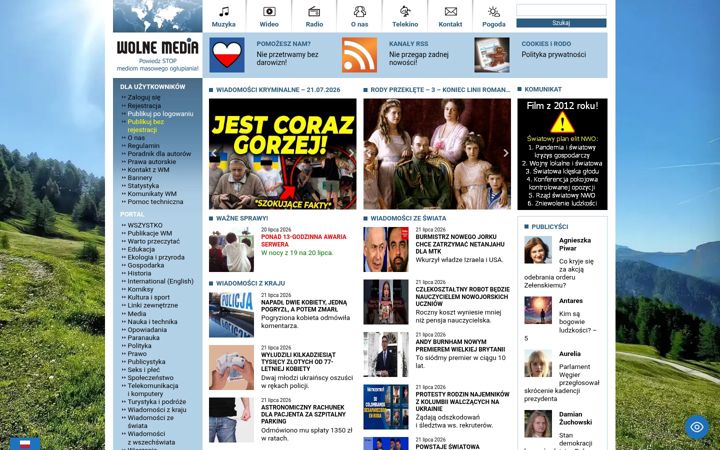
Task: Click the world map header logo
Action: 158,16
